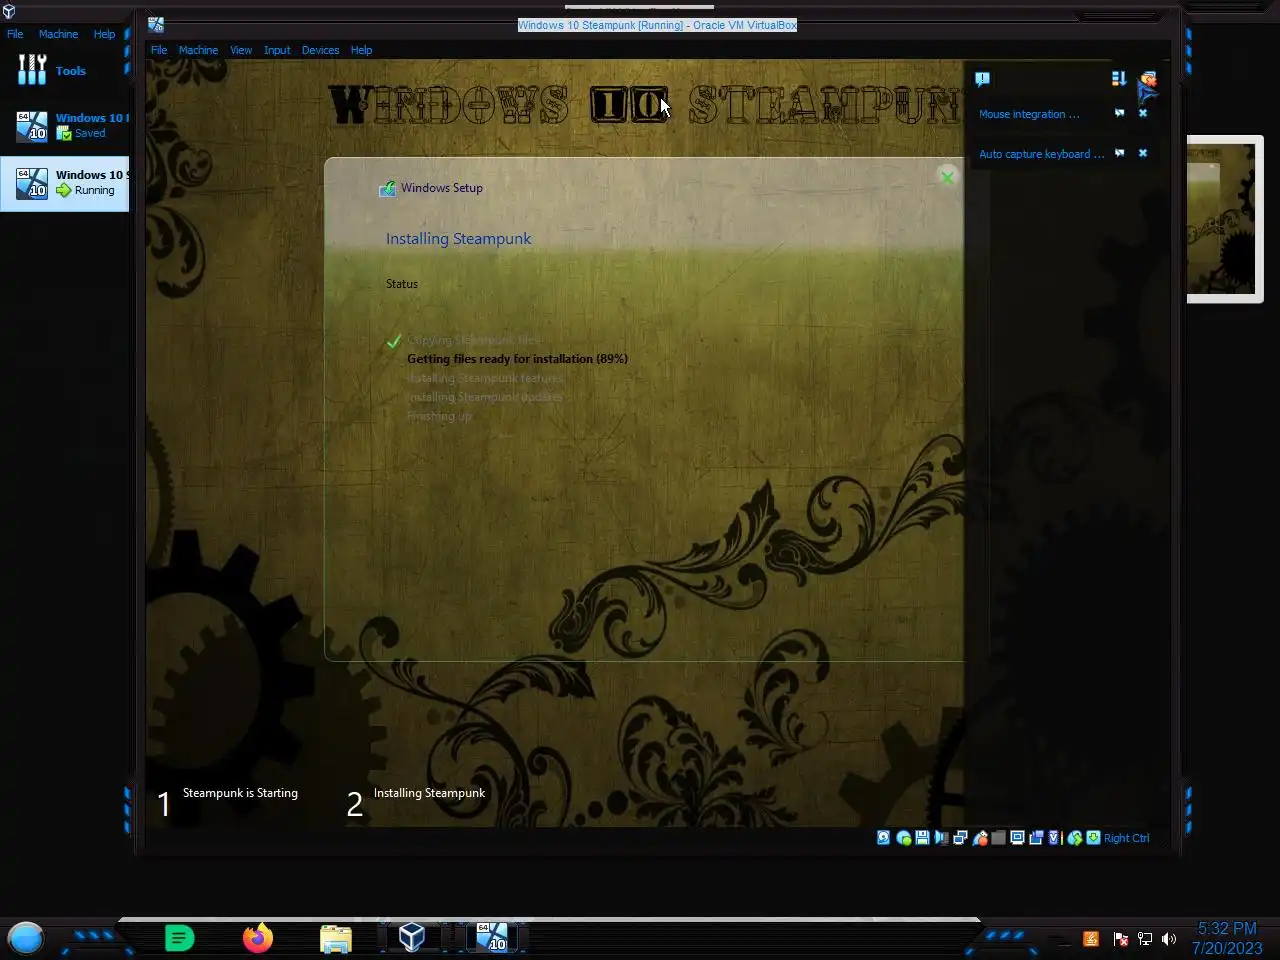Click the display settings status icon

click(x=1017, y=838)
